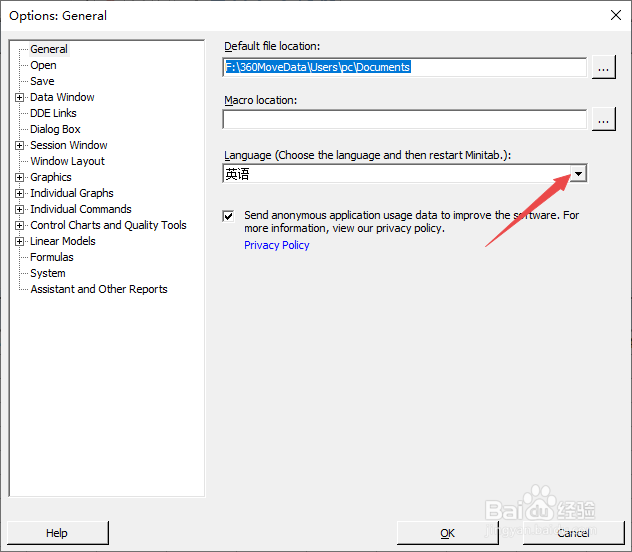Select DDE Links category
This screenshot has width=632, height=552.
[x=53, y=113]
